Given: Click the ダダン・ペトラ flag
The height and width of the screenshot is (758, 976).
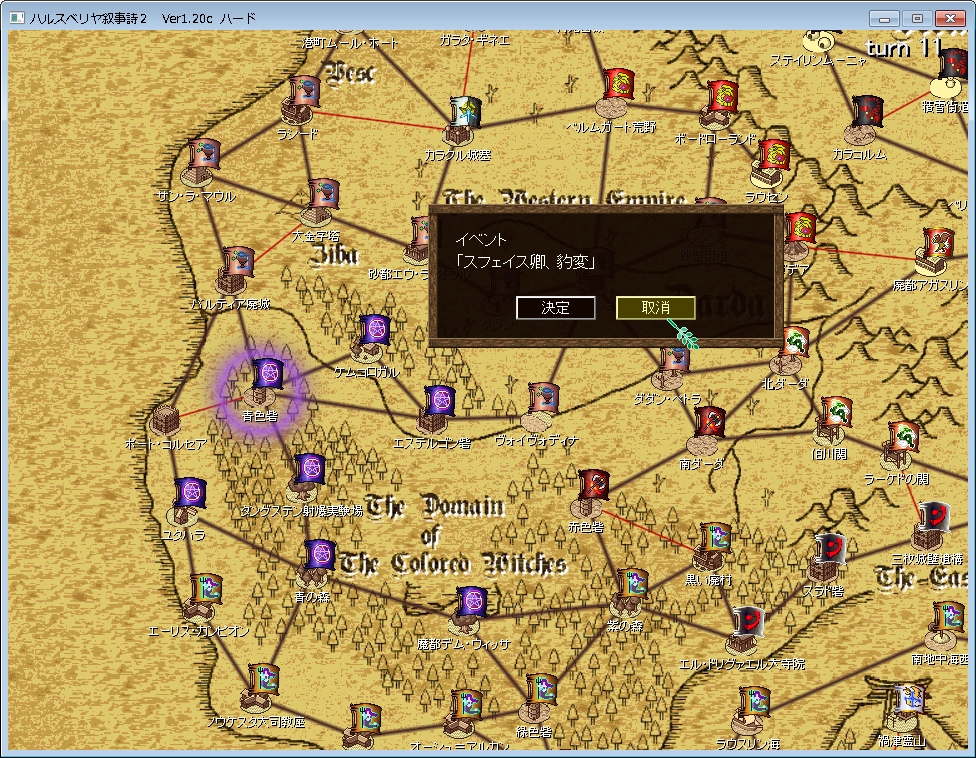Looking at the screenshot, I should coord(675,361).
